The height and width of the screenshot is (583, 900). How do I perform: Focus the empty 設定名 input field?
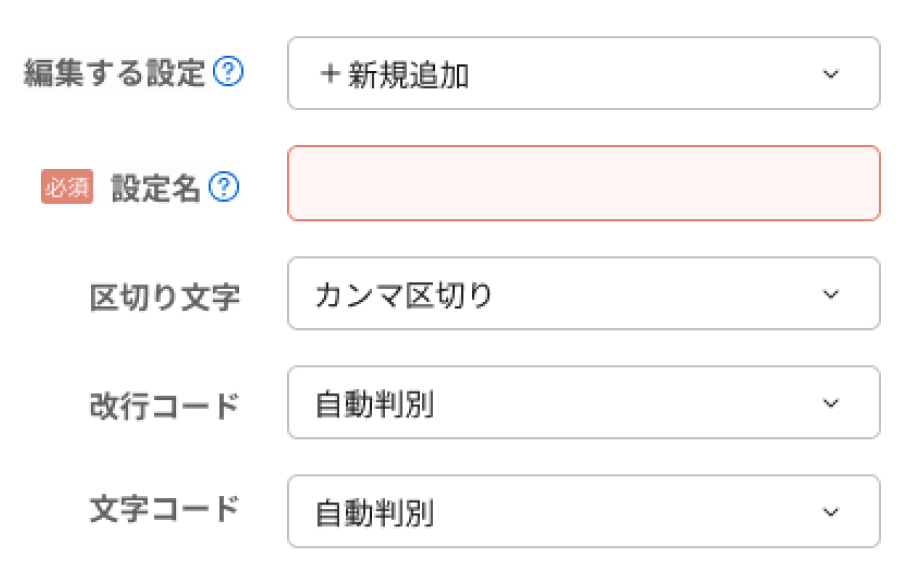(583, 184)
